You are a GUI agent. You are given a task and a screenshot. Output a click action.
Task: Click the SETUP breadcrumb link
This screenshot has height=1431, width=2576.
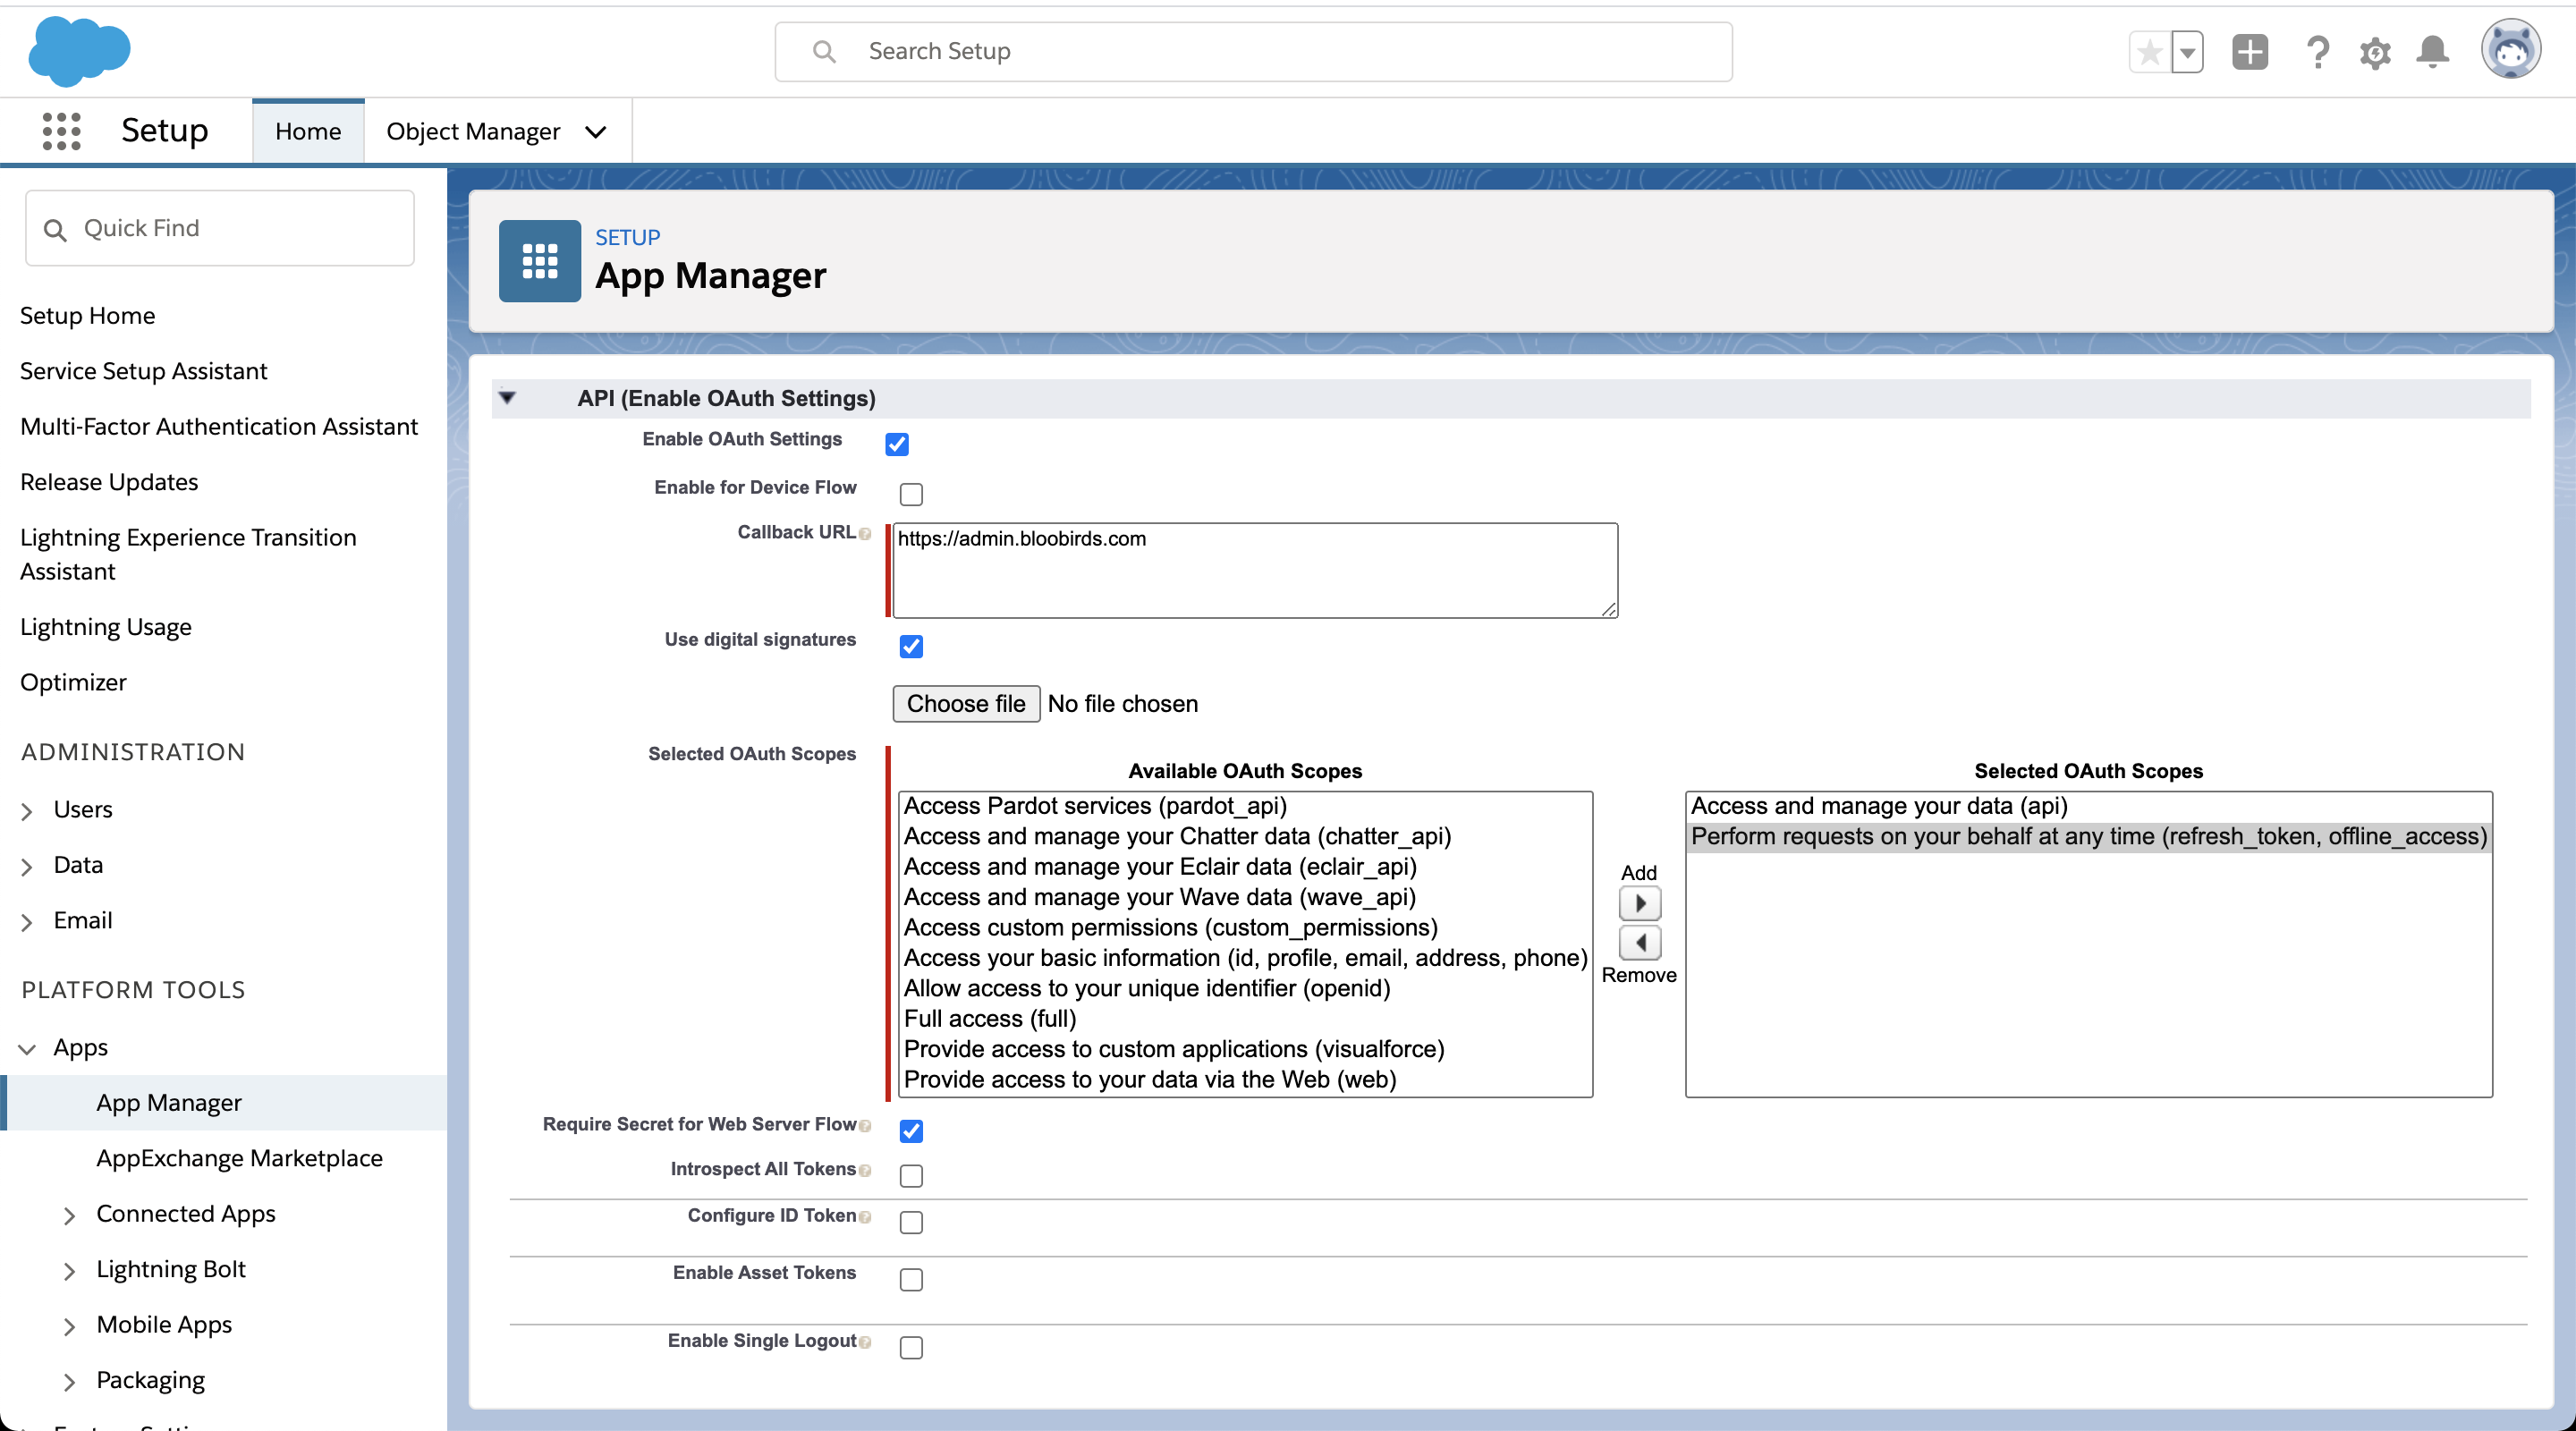click(x=627, y=237)
